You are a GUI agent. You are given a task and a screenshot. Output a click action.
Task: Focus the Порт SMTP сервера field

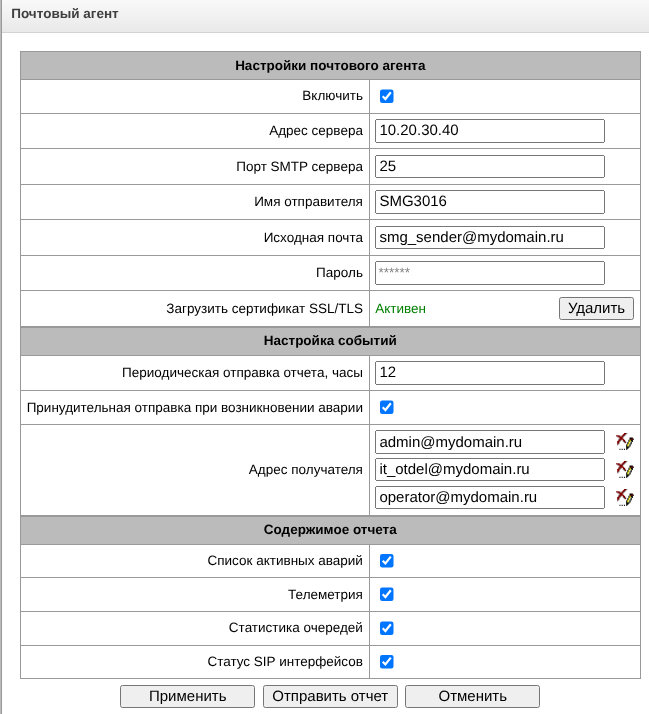coord(490,166)
